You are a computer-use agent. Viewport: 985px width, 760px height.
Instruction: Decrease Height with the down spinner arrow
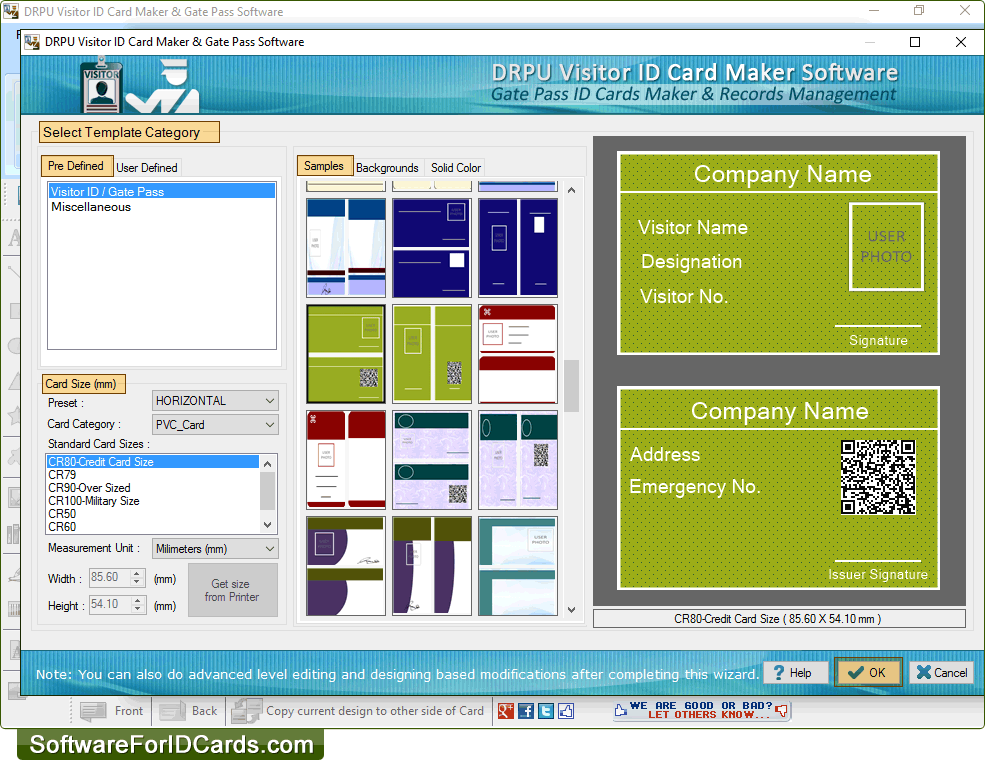pyautogui.click(x=137, y=609)
